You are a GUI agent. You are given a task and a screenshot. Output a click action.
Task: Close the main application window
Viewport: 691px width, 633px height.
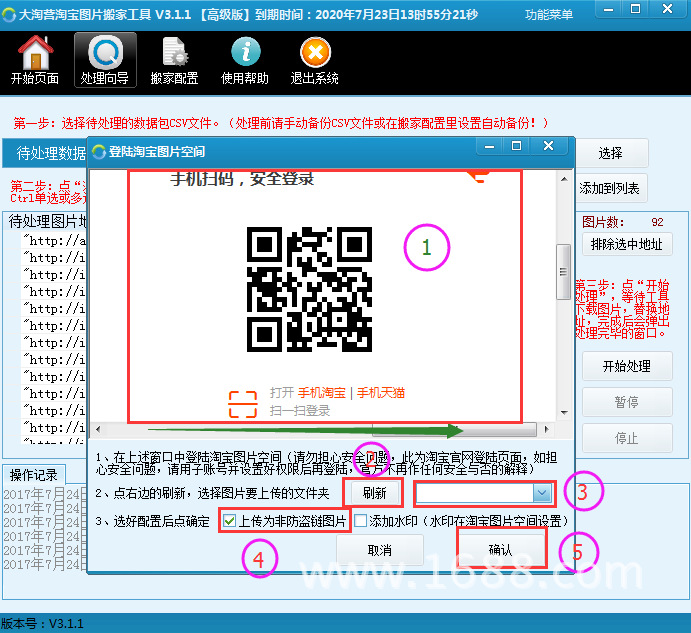pyautogui.click(x=668, y=9)
